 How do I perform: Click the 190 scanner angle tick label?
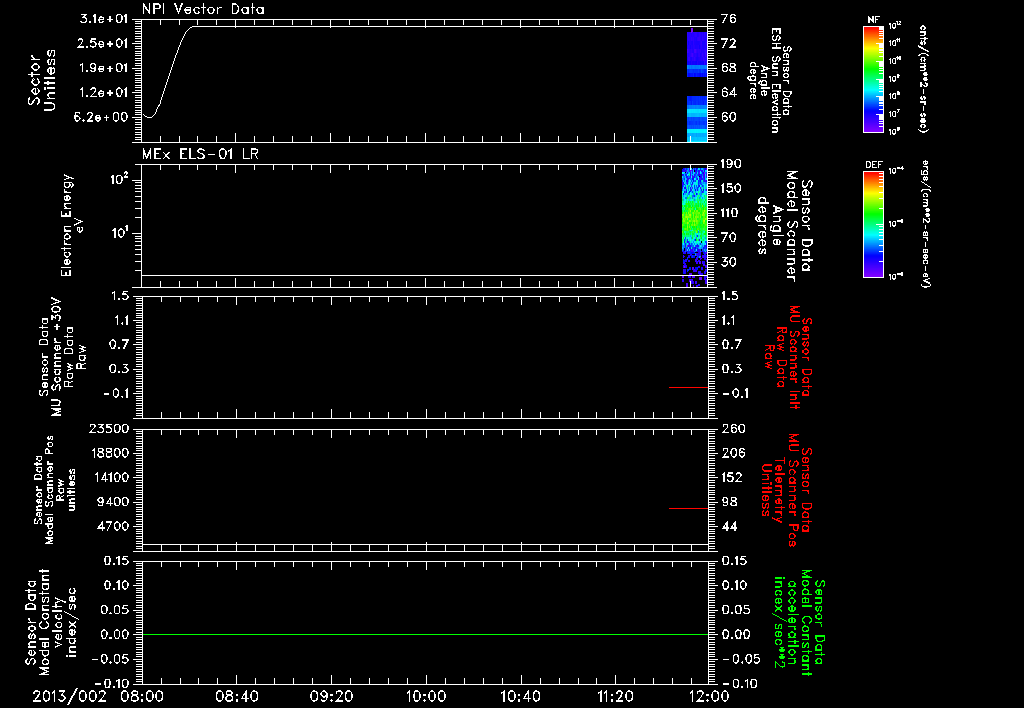[x=729, y=164]
